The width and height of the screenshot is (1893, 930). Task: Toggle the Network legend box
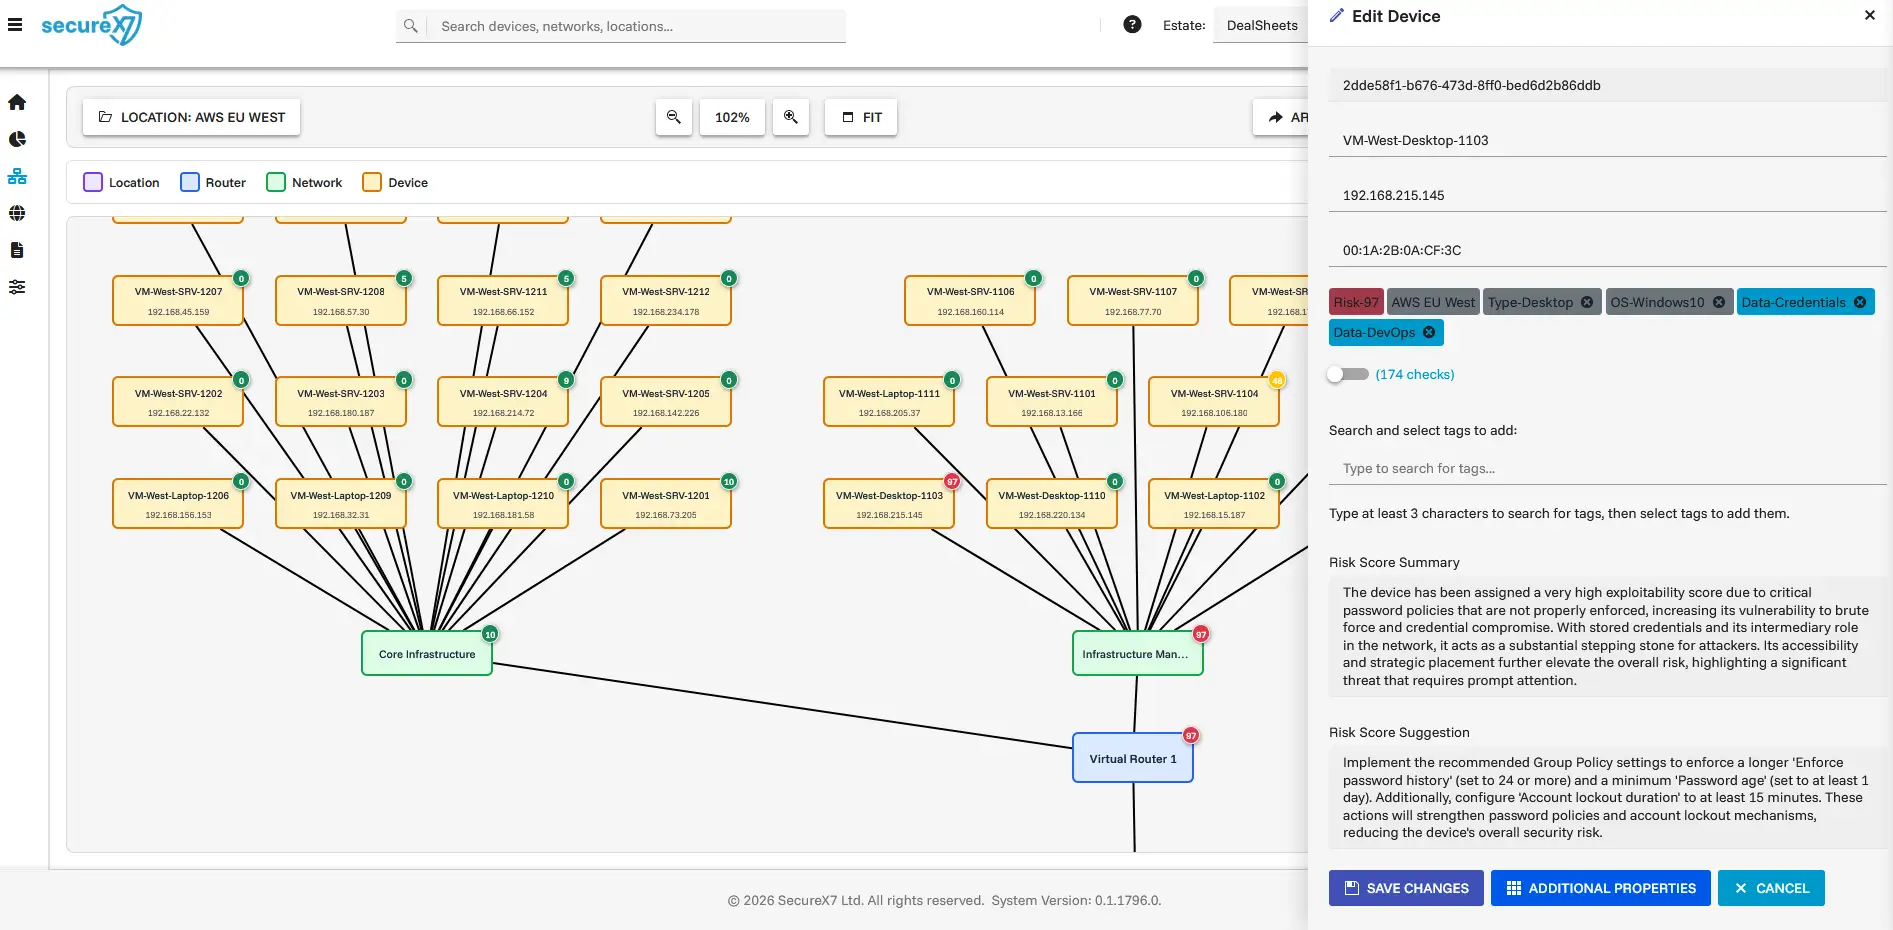(x=276, y=182)
